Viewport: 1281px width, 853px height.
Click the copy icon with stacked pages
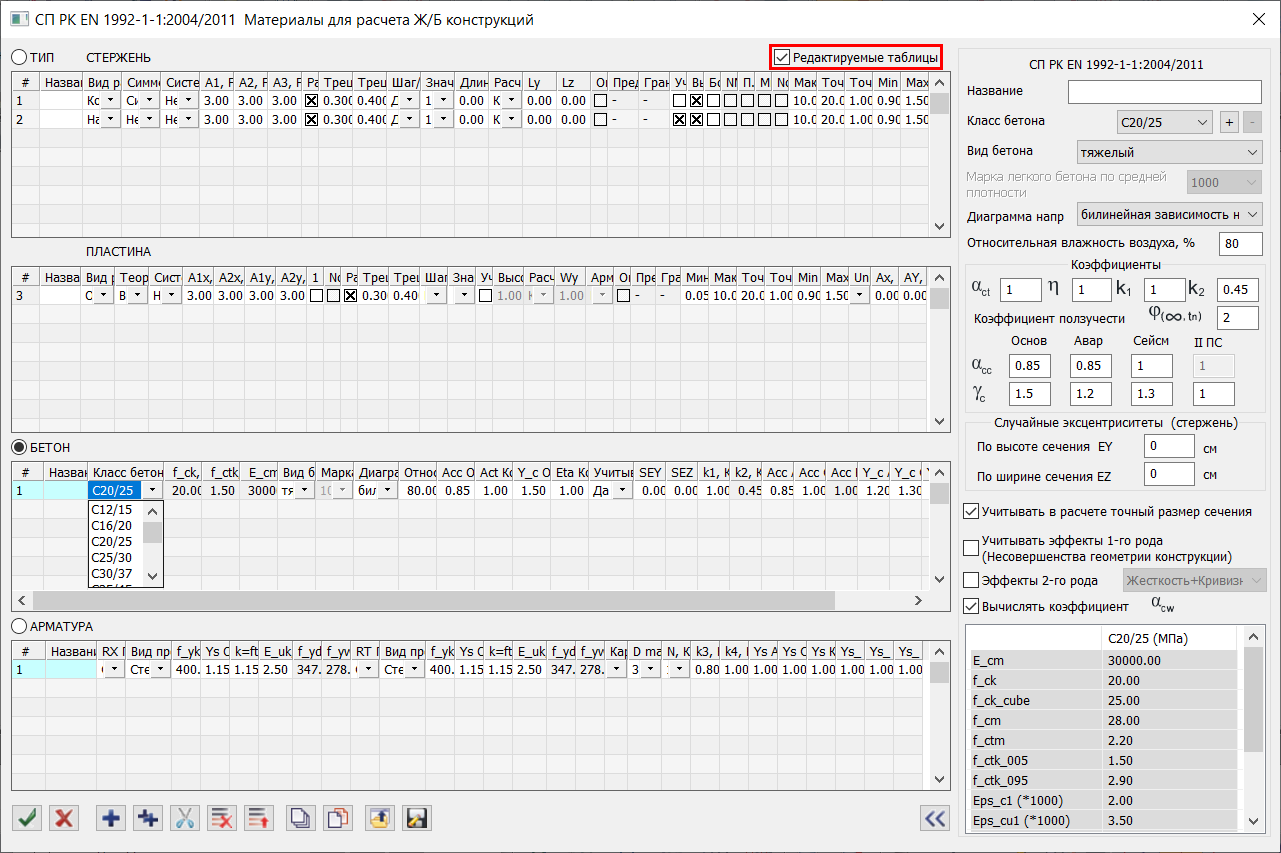point(300,818)
